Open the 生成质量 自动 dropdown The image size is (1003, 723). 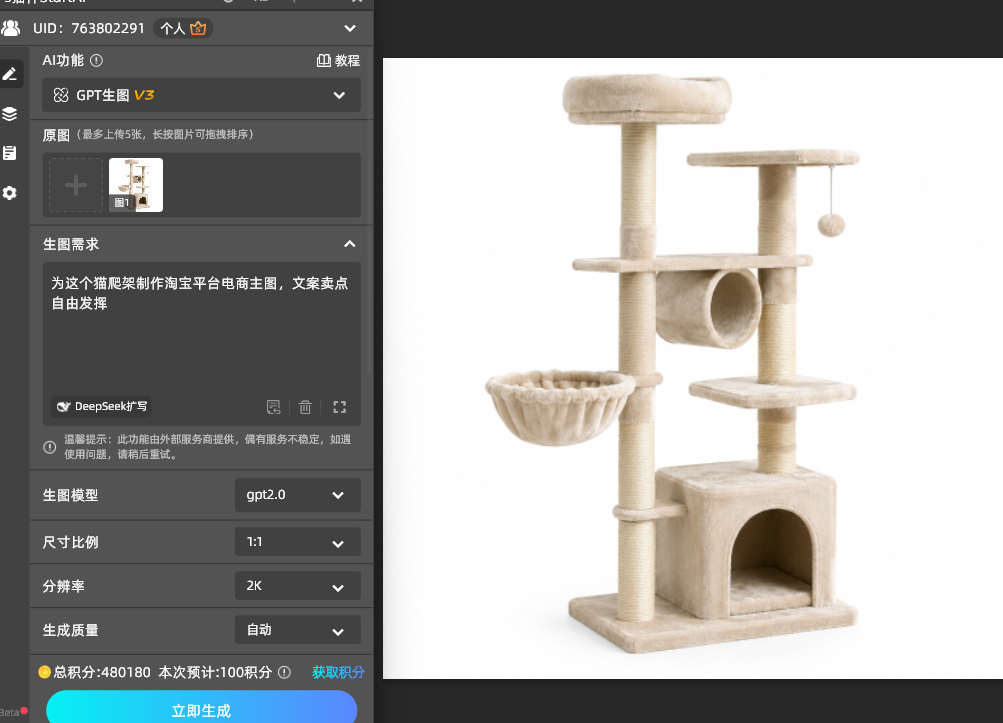point(297,630)
